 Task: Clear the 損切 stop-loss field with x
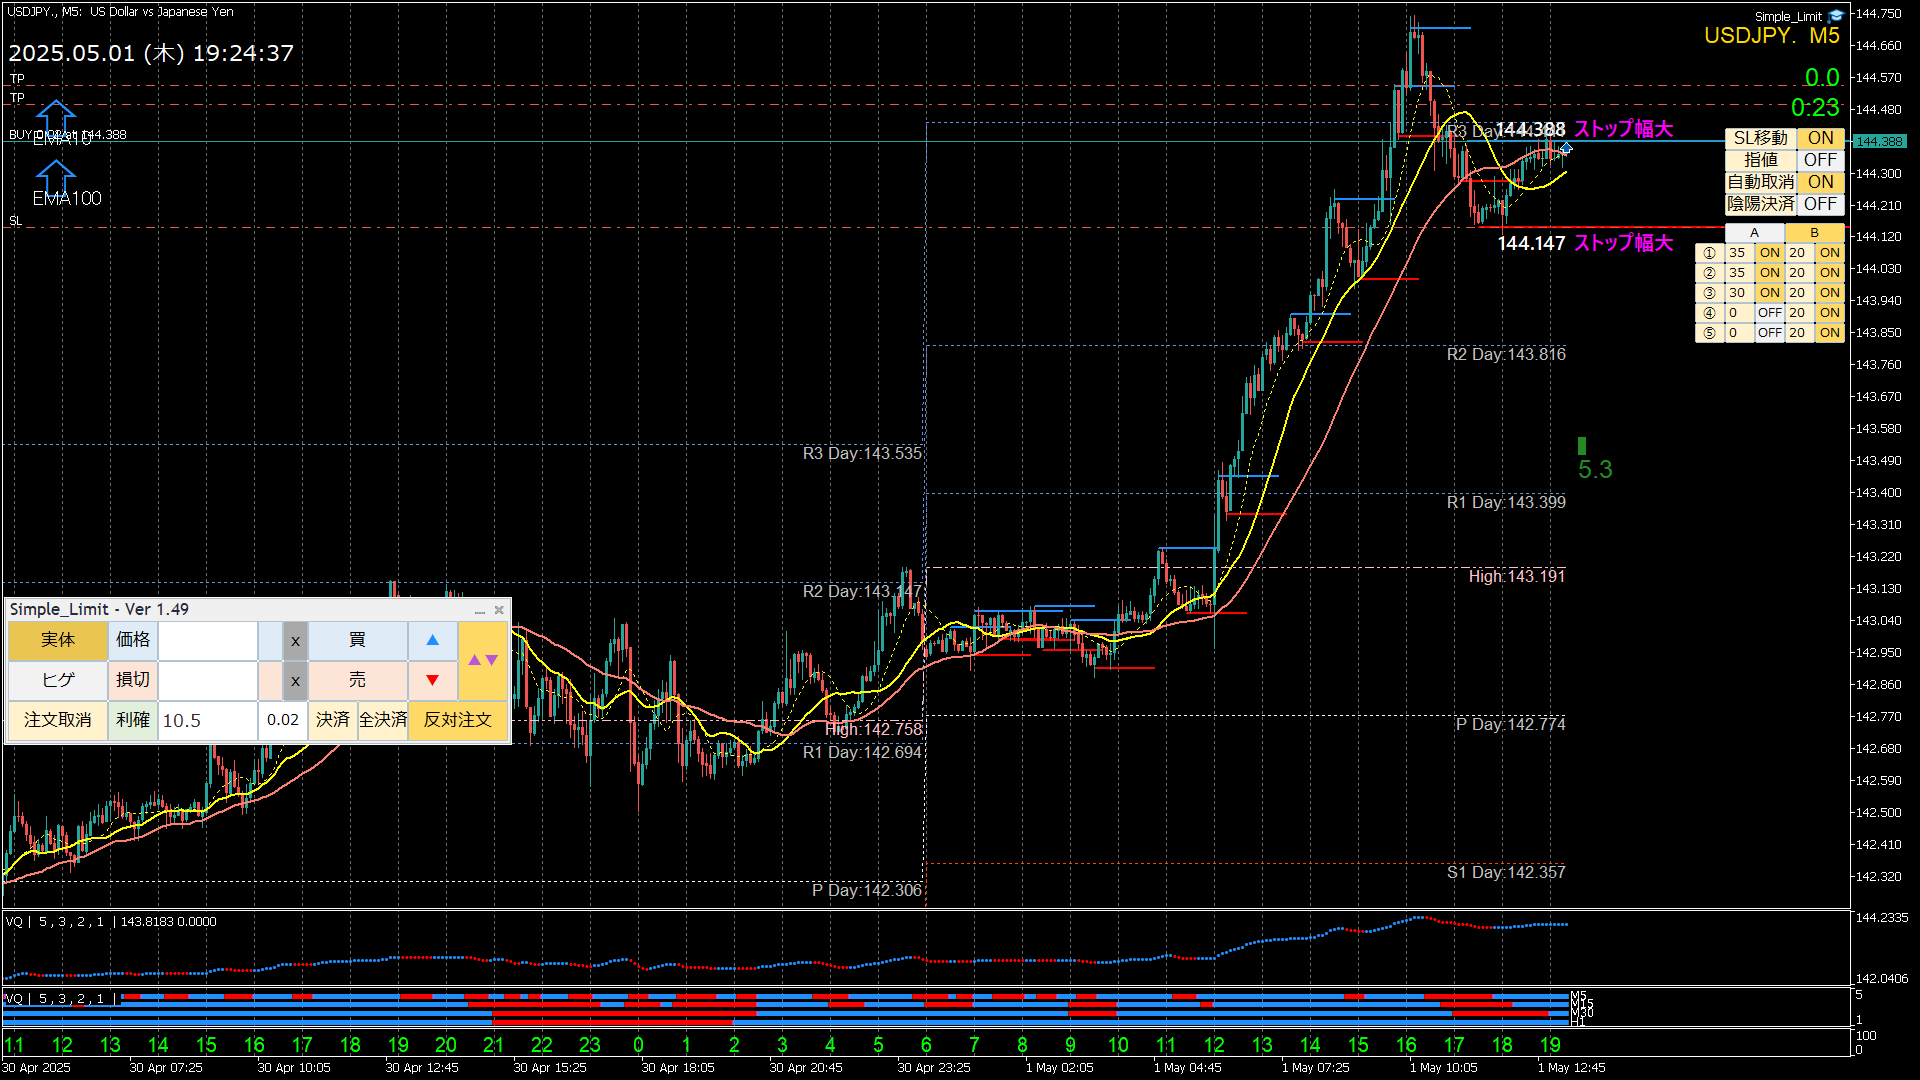tap(295, 681)
